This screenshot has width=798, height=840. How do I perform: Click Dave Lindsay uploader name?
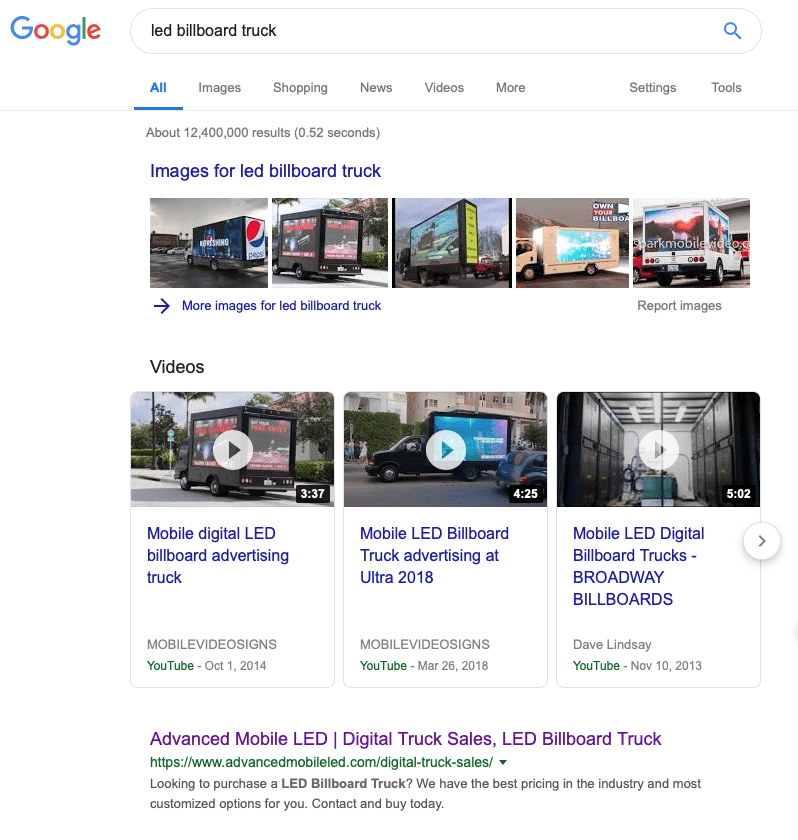[x=612, y=644]
